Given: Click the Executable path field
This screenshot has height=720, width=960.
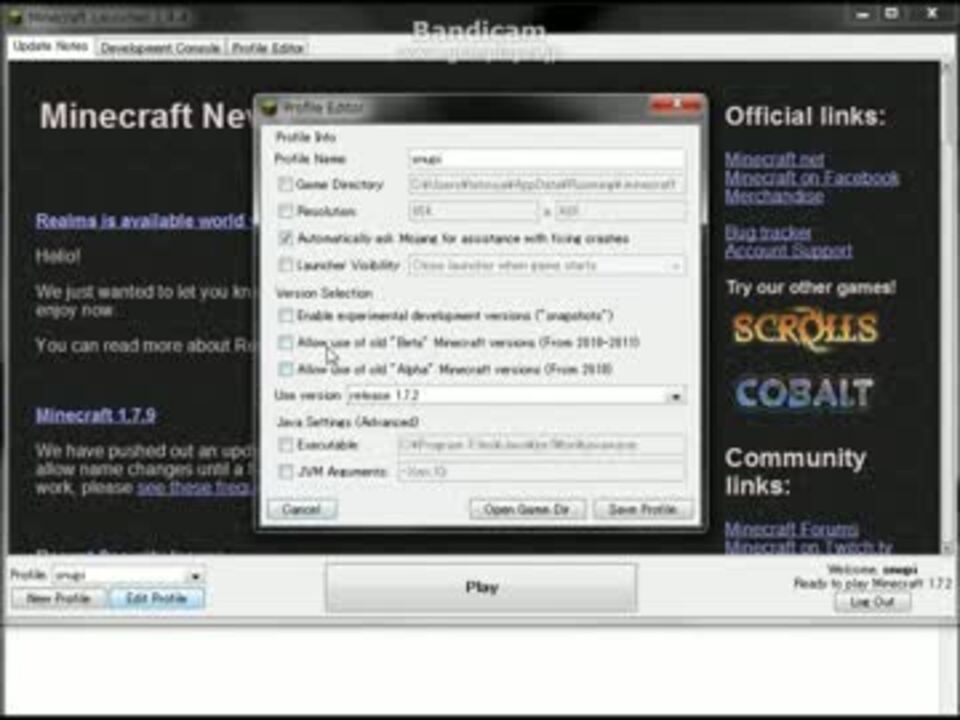Looking at the screenshot, I should point(541,444).
